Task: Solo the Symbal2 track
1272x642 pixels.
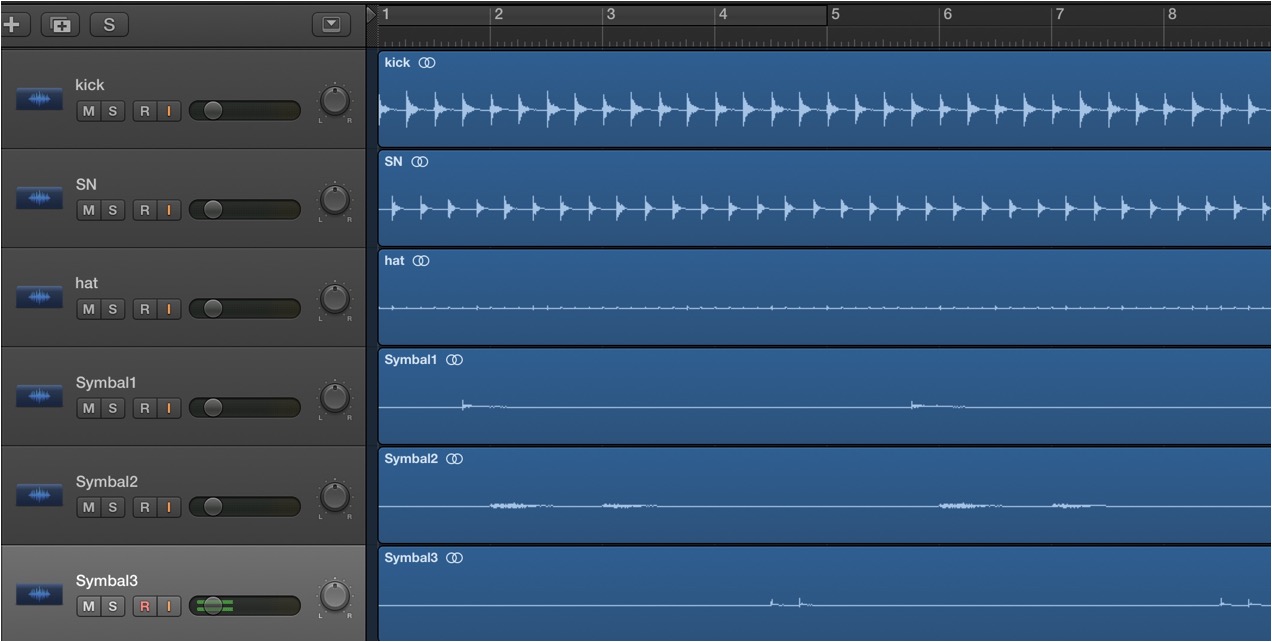Action: pos(113,507)
